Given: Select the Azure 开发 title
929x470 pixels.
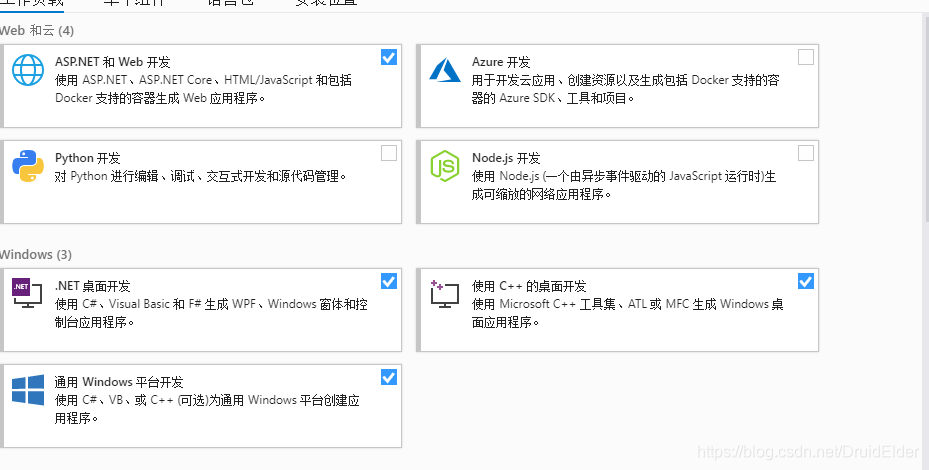Looking at the screenshot, I should (x=501, y=62).
